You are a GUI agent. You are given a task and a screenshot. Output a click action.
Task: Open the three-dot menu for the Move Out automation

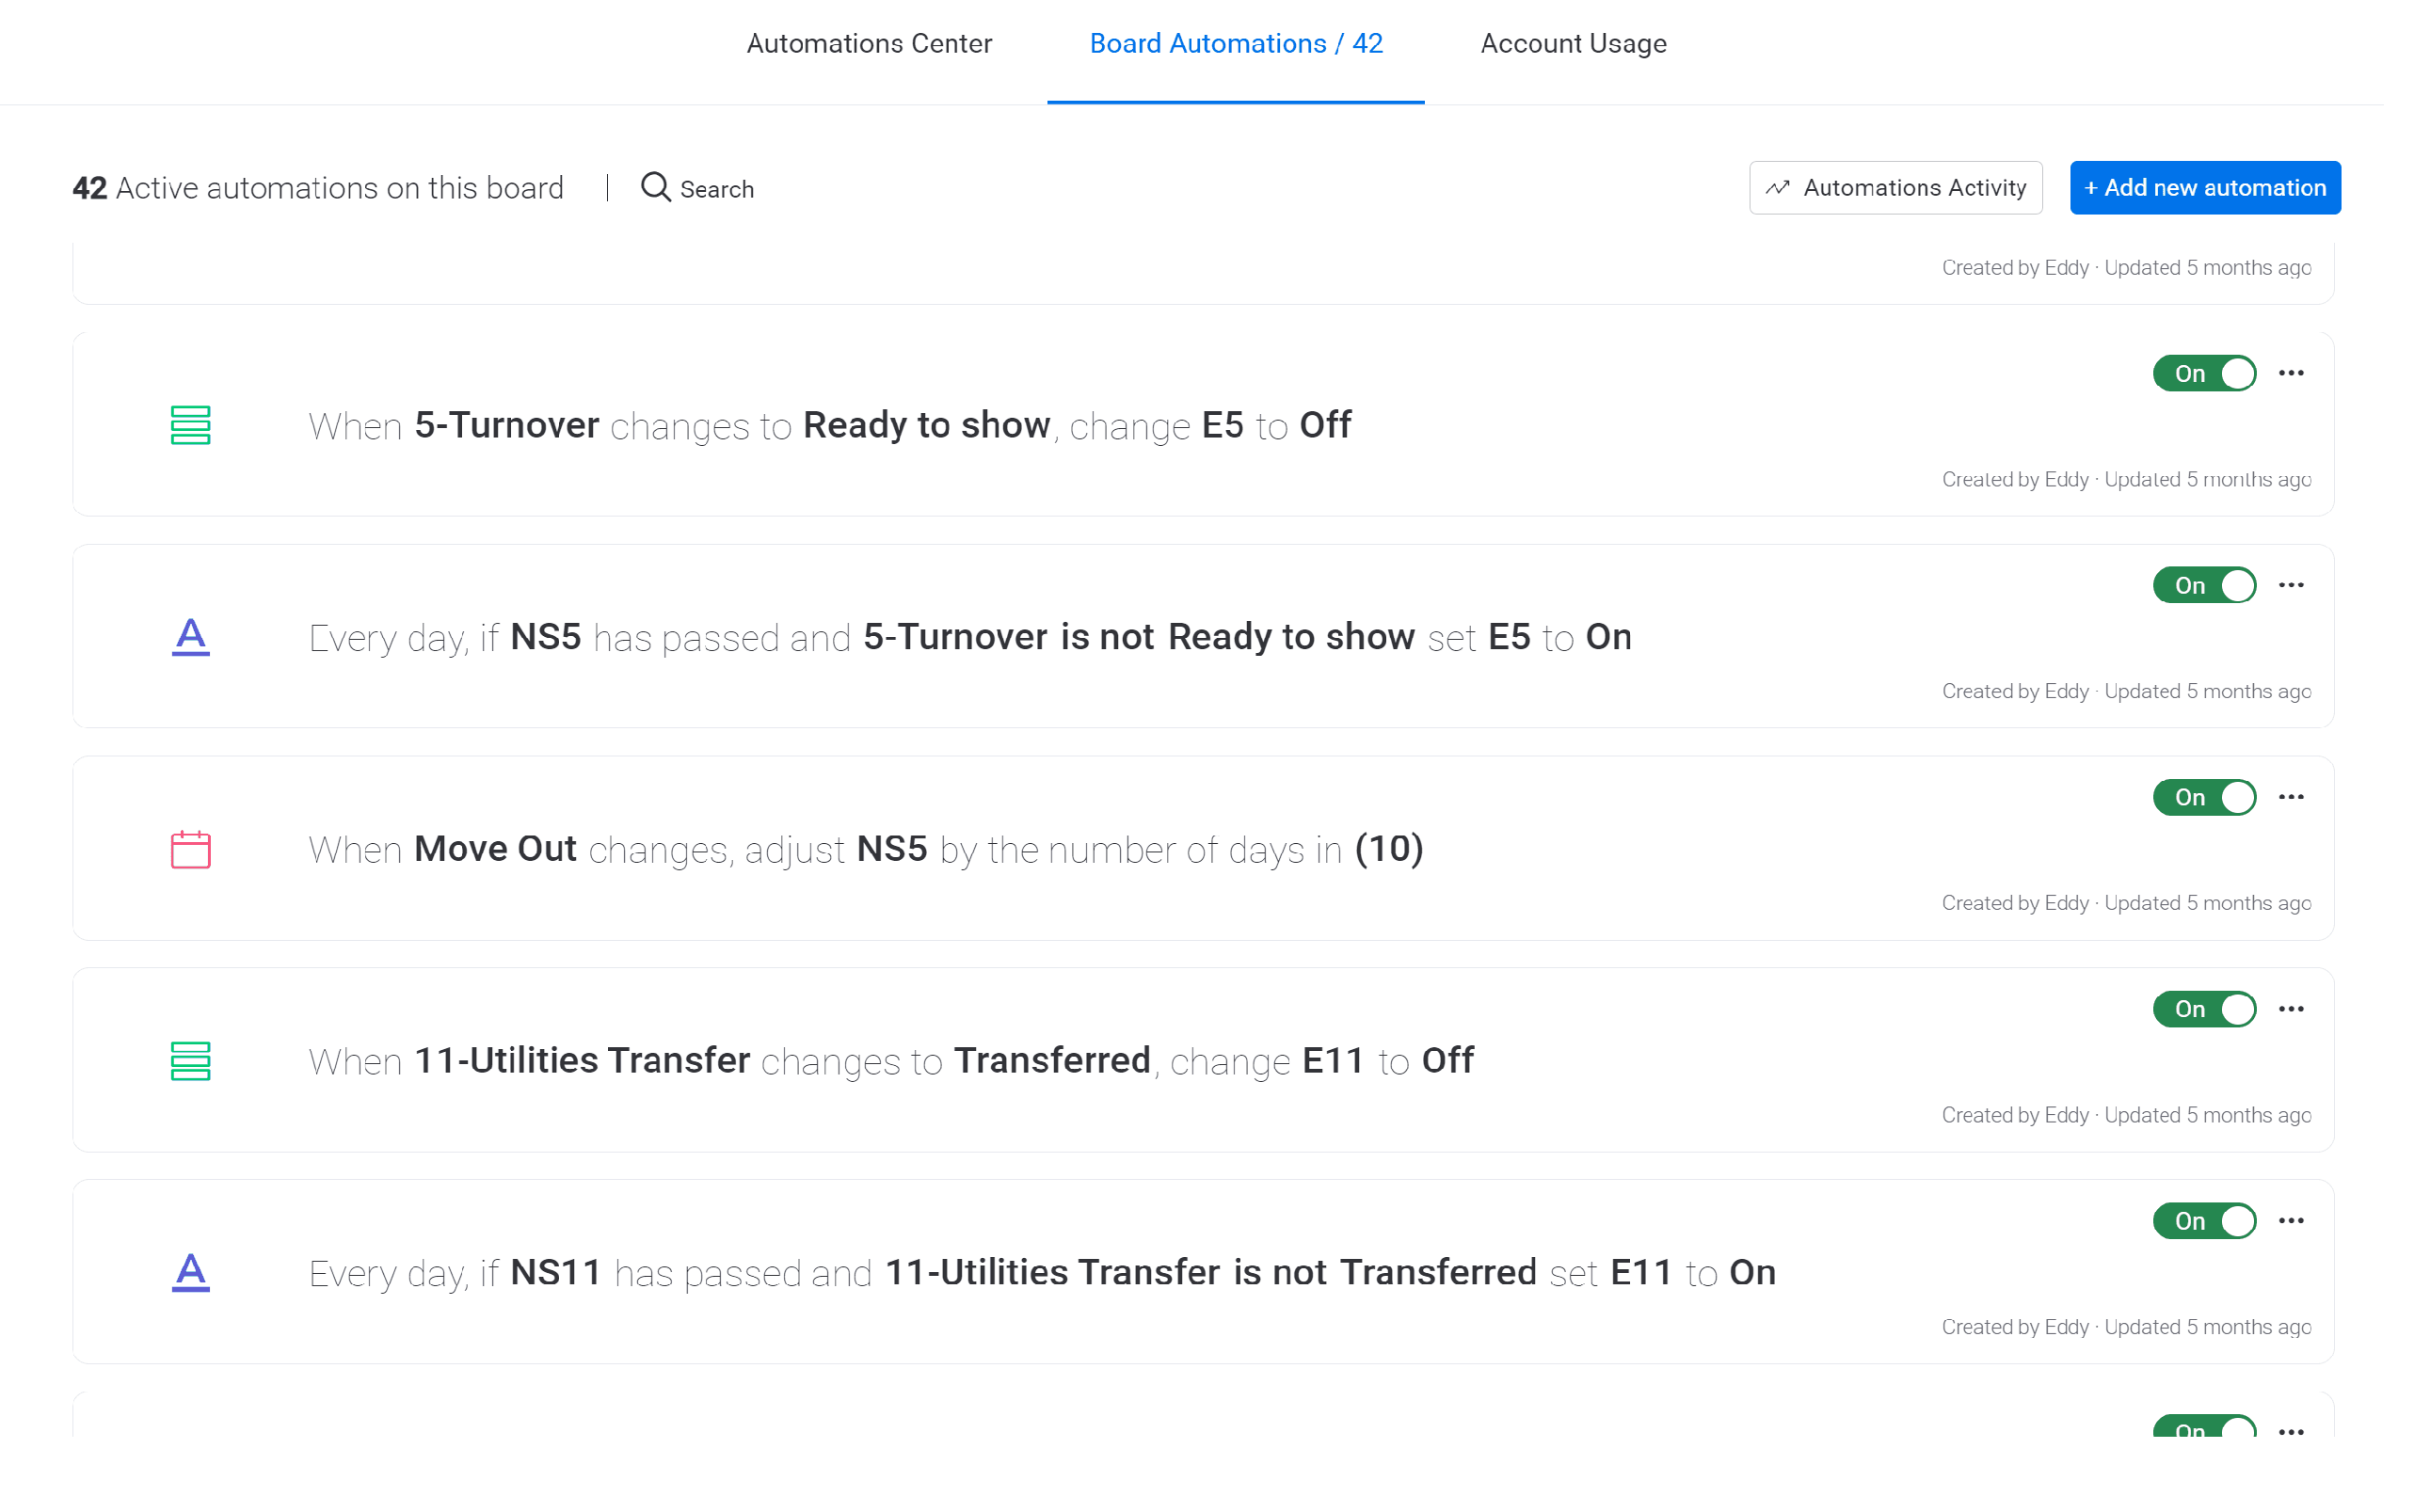pos(2291,797)
